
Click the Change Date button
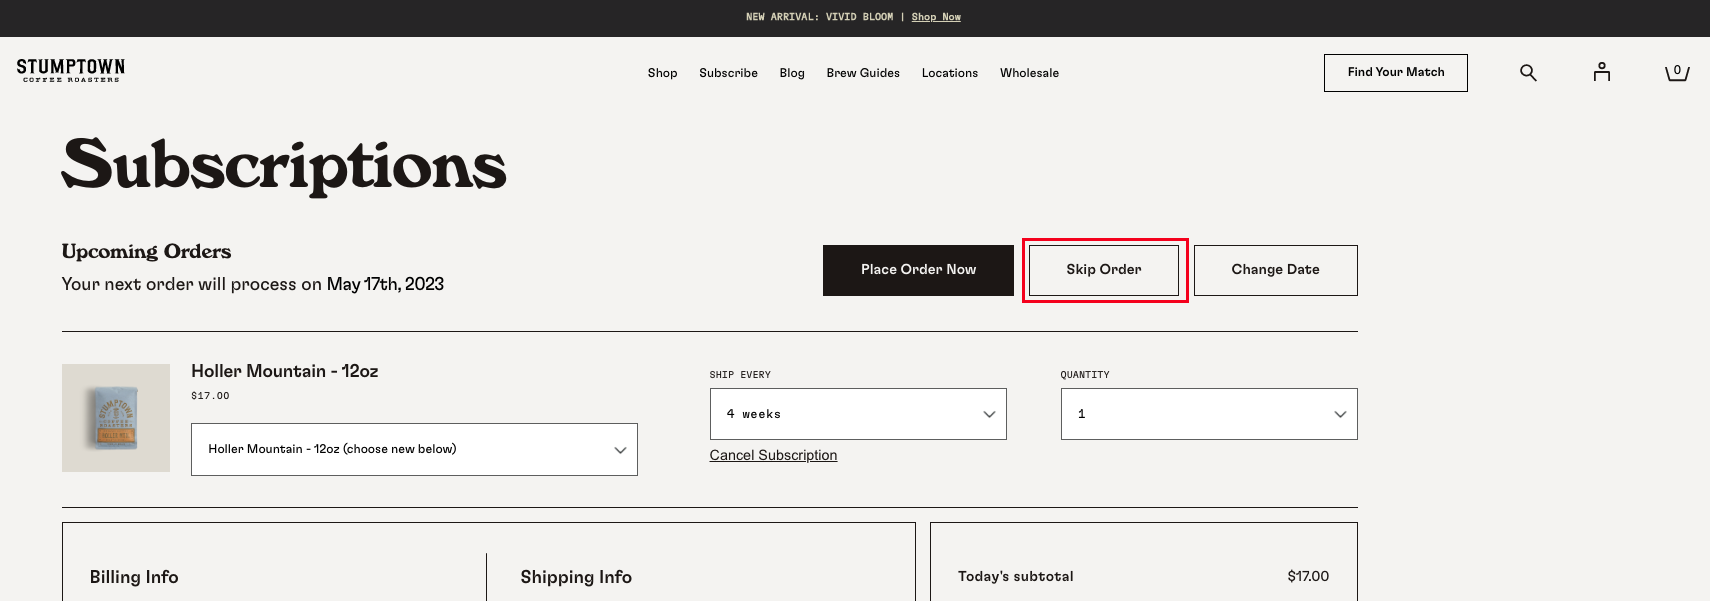click(1276, 270)
